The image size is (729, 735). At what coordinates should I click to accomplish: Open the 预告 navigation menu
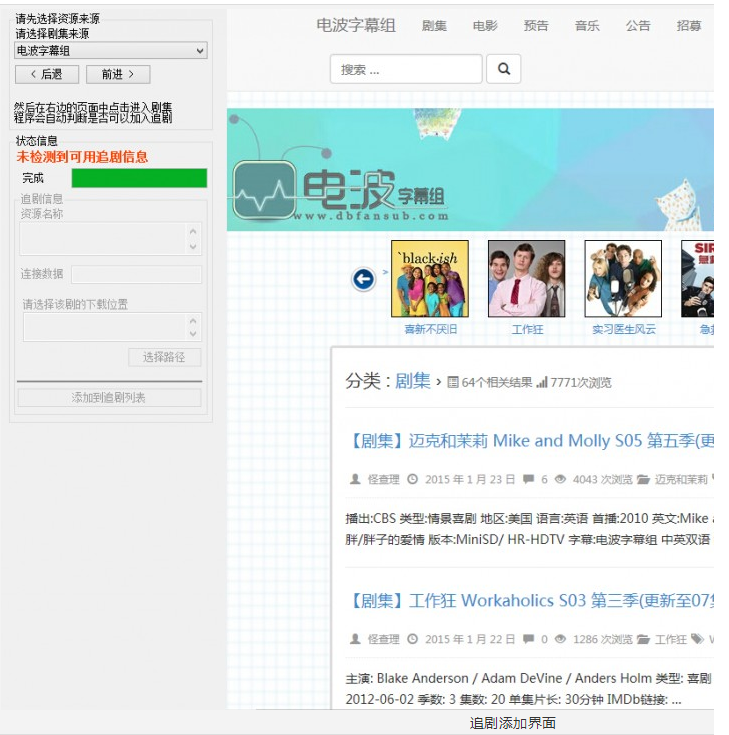pyautogui.click(x=536, y=26)
